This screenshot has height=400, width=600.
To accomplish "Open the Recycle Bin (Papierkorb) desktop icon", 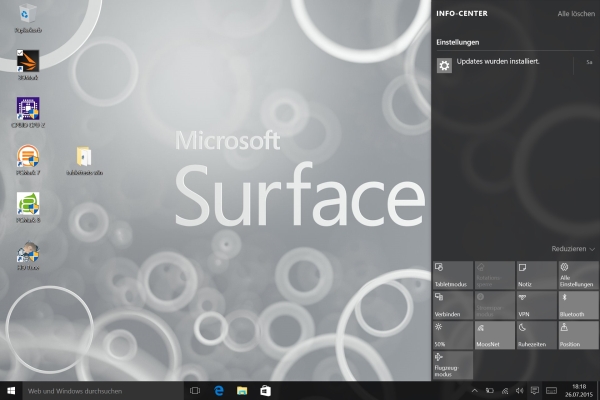I will point(28,18).
